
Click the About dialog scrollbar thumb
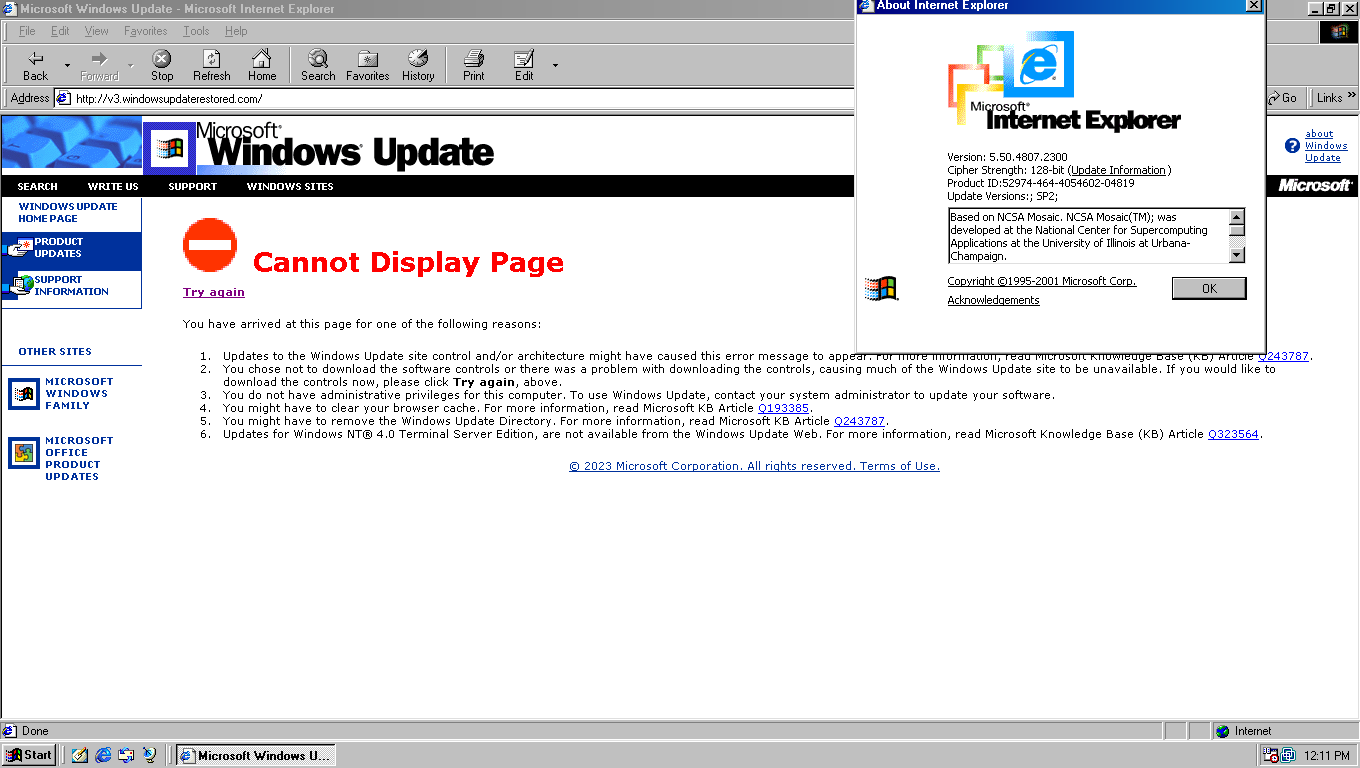[x=1237, y=230]
